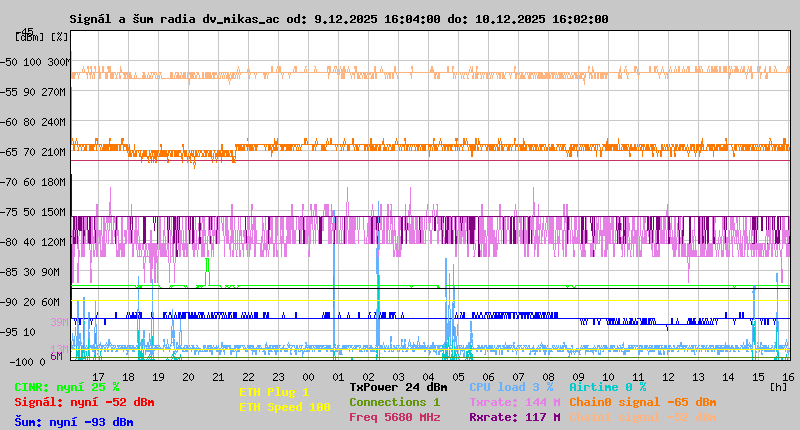Click hour '08' on the time axis
The height and width of the screenshot is (430, 800).
(x=548, y=377)
